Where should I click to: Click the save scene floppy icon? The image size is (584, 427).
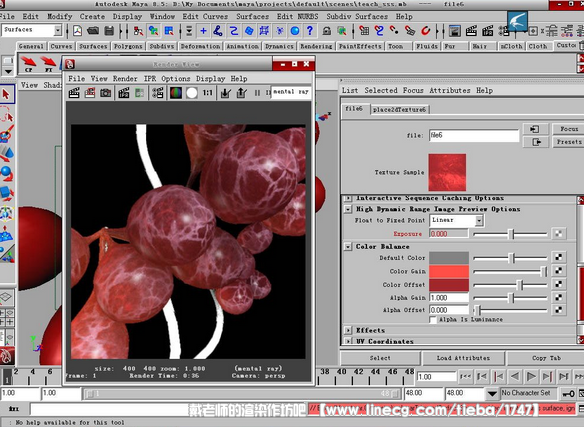[109, 31]
